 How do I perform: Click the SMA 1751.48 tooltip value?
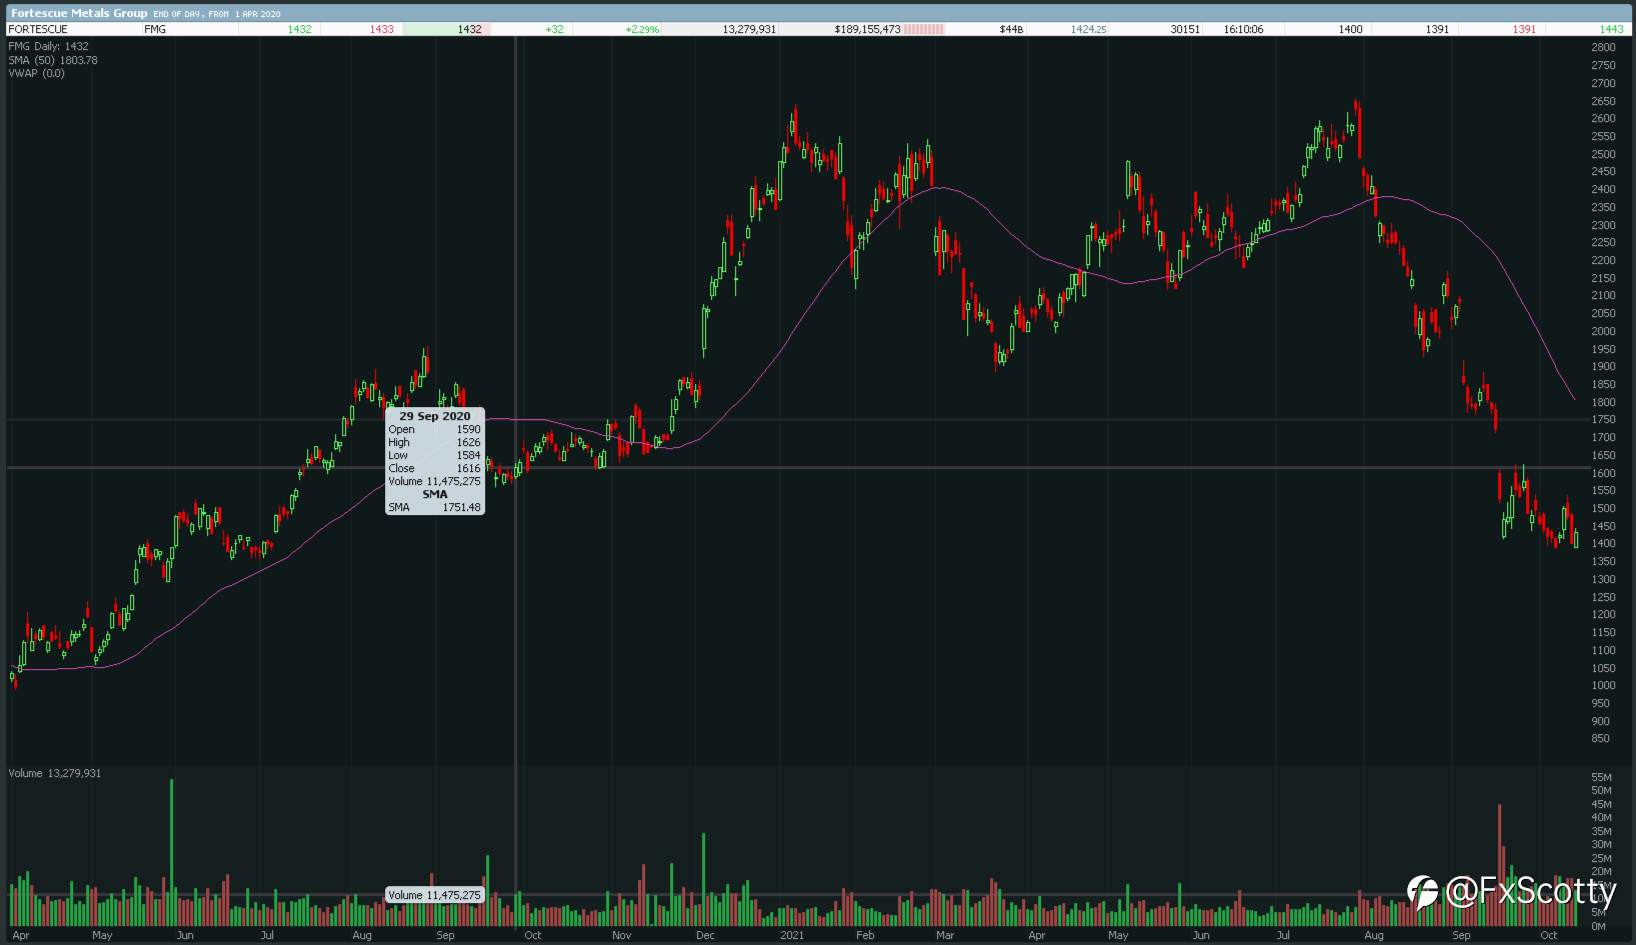(x=461, y=507)
